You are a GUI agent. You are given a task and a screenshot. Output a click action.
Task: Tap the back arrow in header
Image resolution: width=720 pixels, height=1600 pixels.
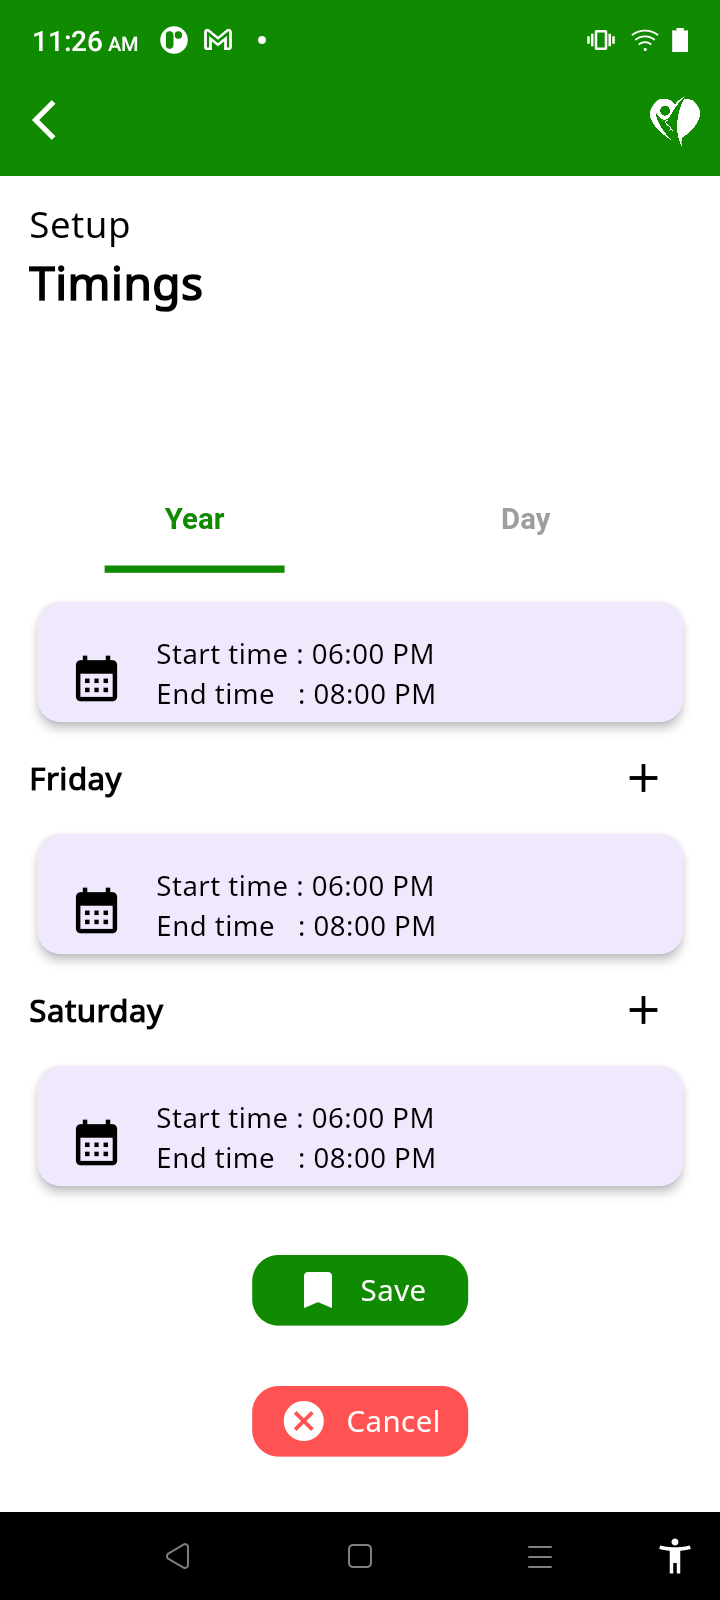click(x=44, y=120)
